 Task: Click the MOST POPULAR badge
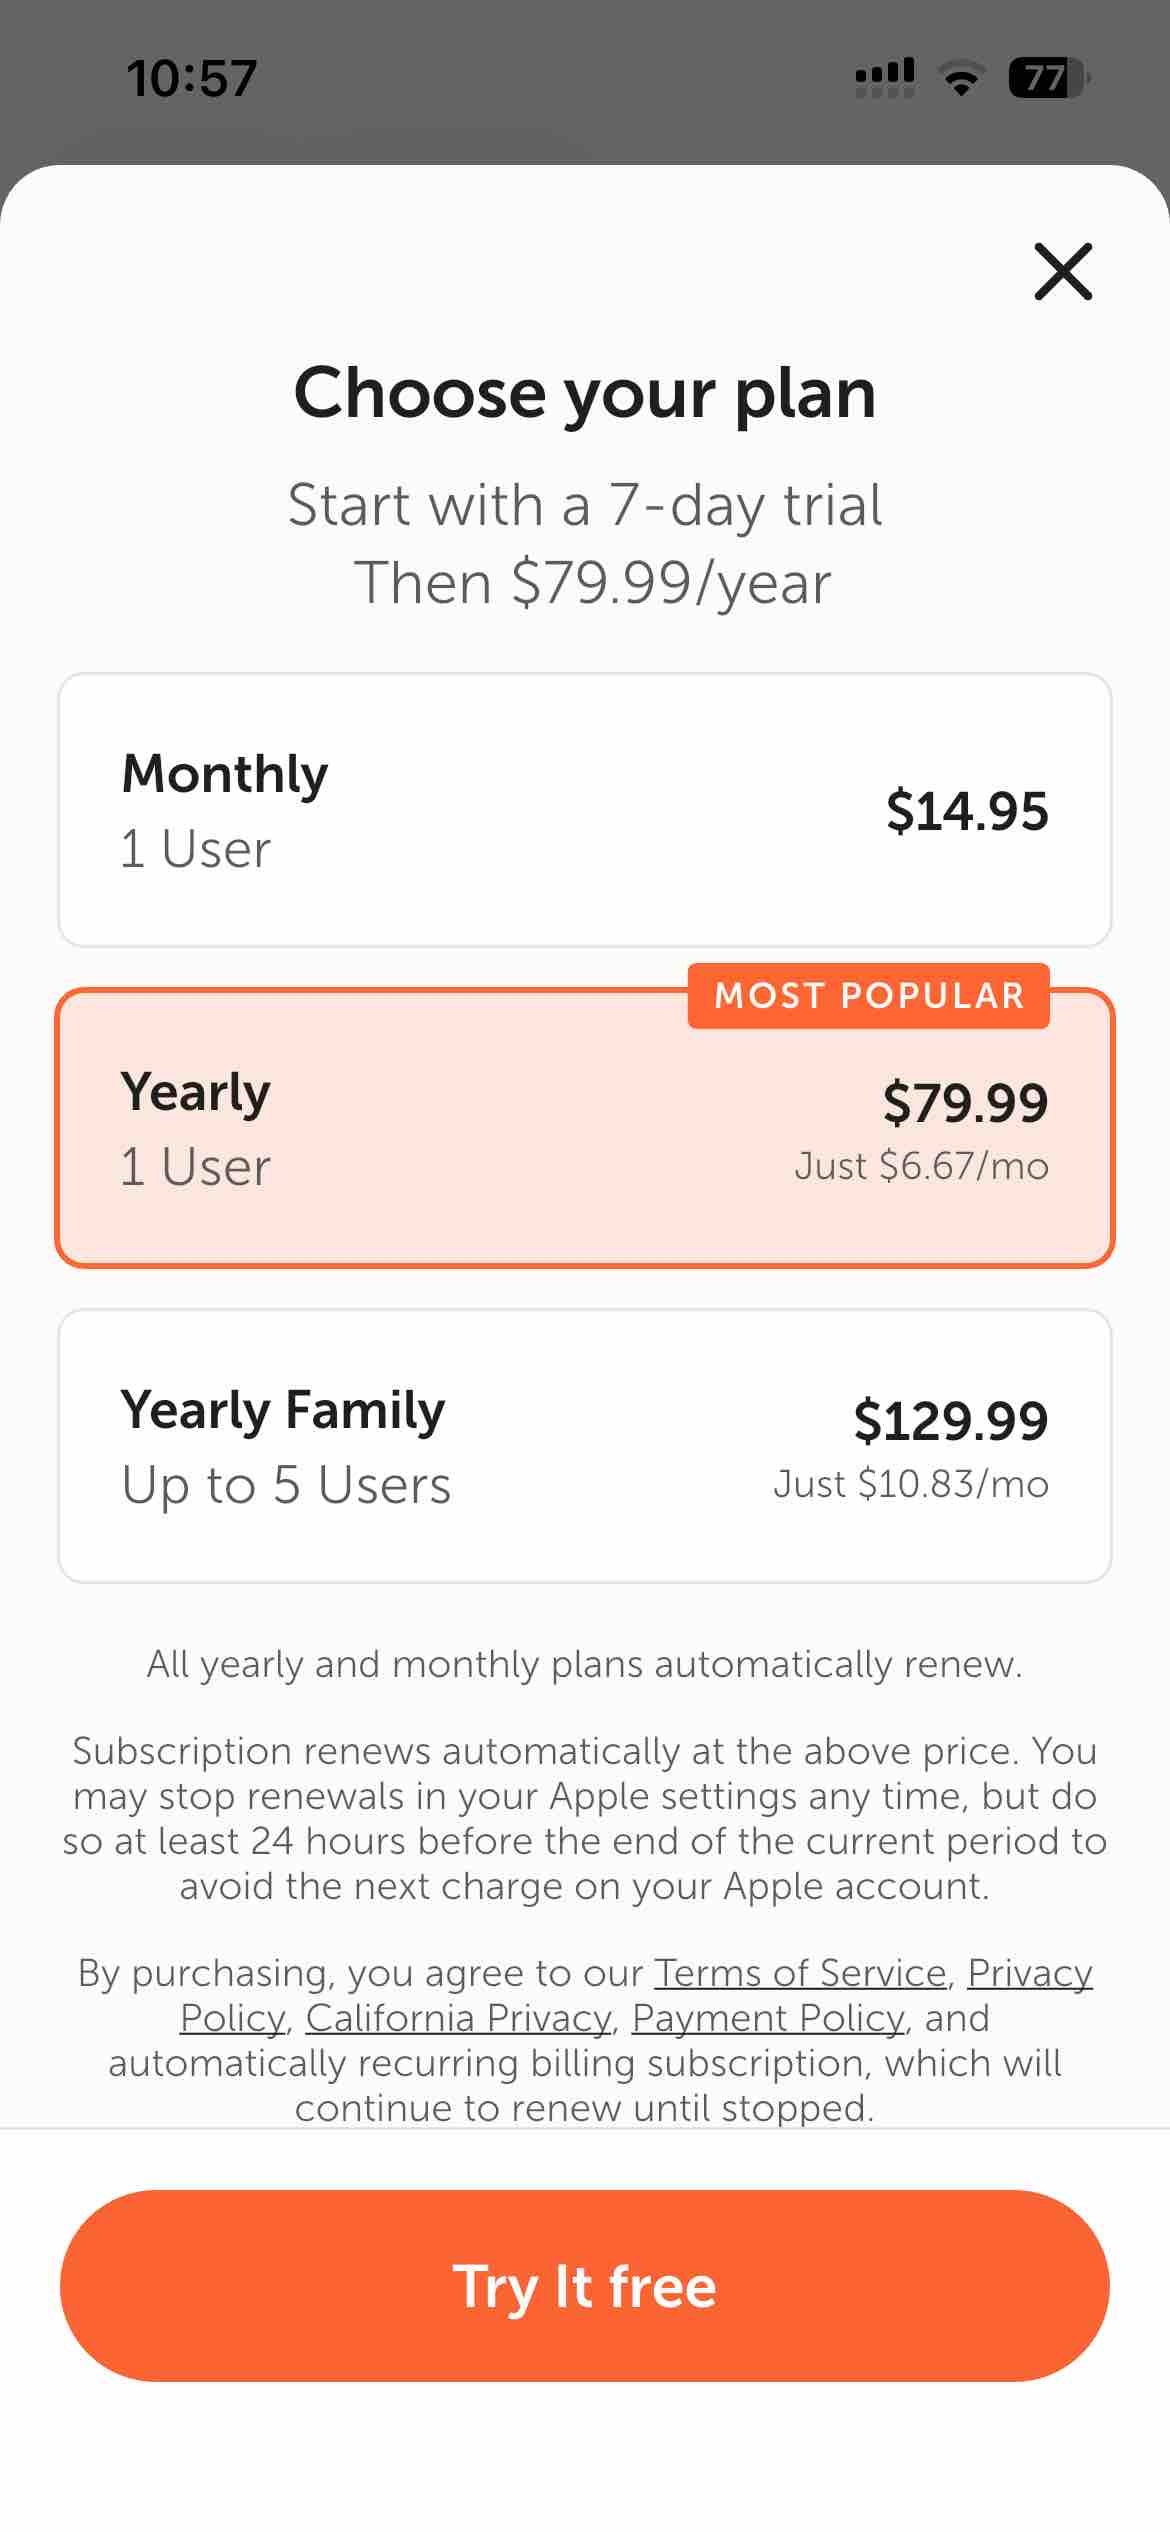click(x=869, y=996)
